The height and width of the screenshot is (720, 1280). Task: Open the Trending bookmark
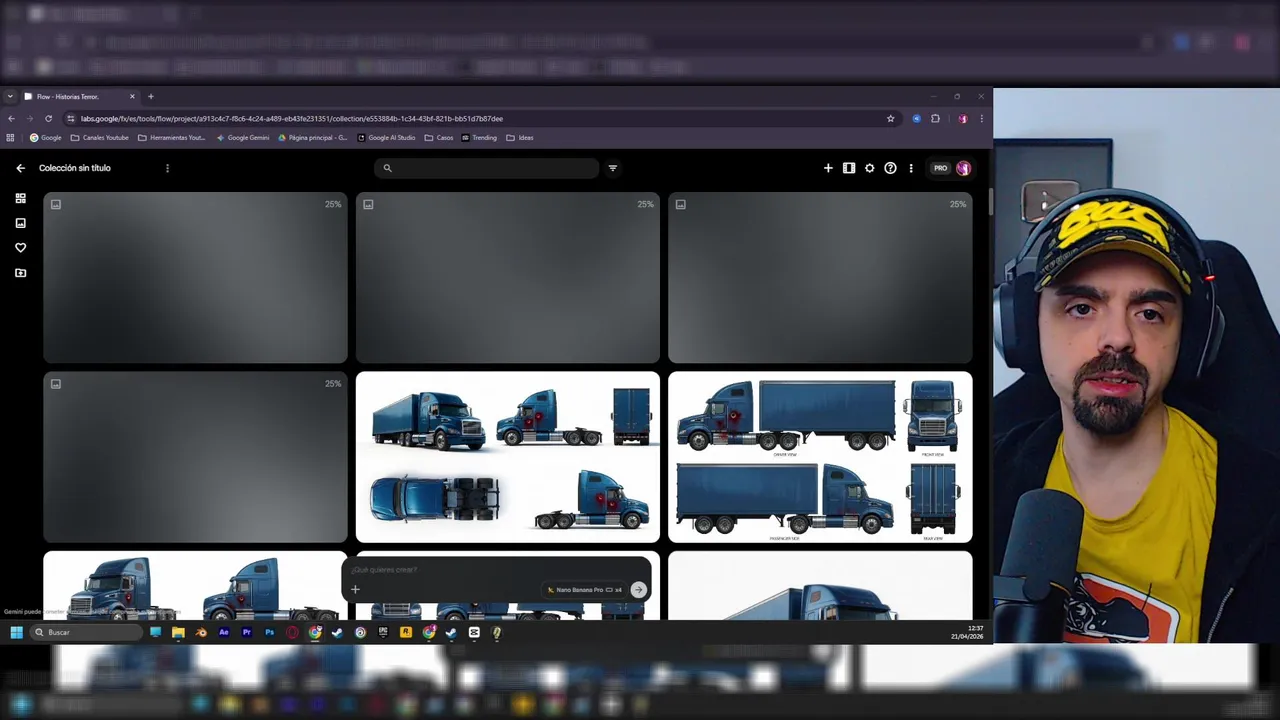[x=479, y=138]
